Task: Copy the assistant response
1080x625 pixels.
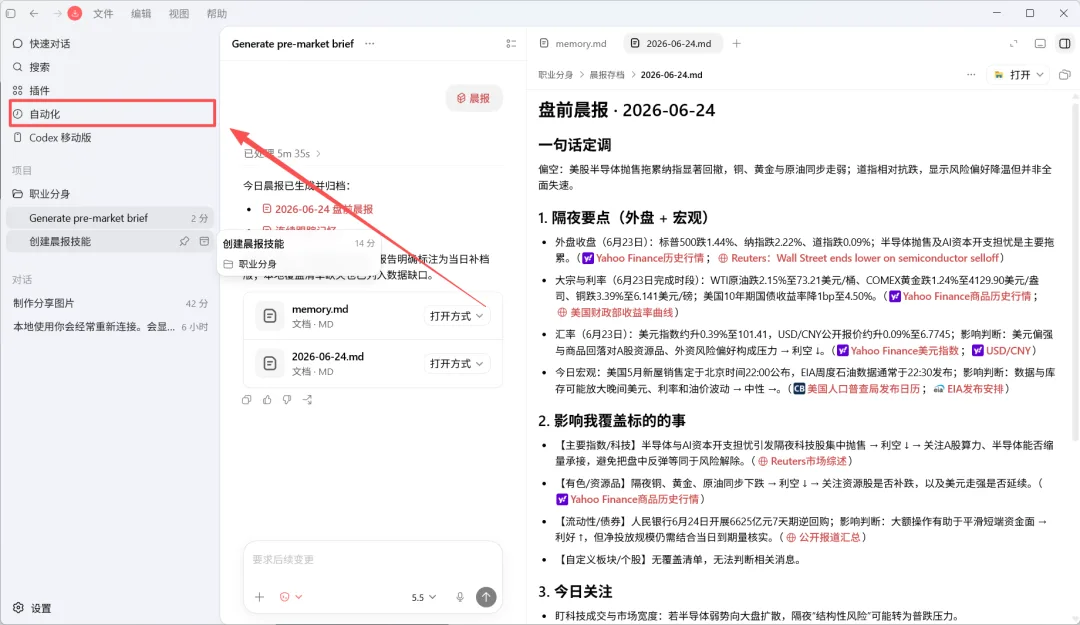Action: 247,400
